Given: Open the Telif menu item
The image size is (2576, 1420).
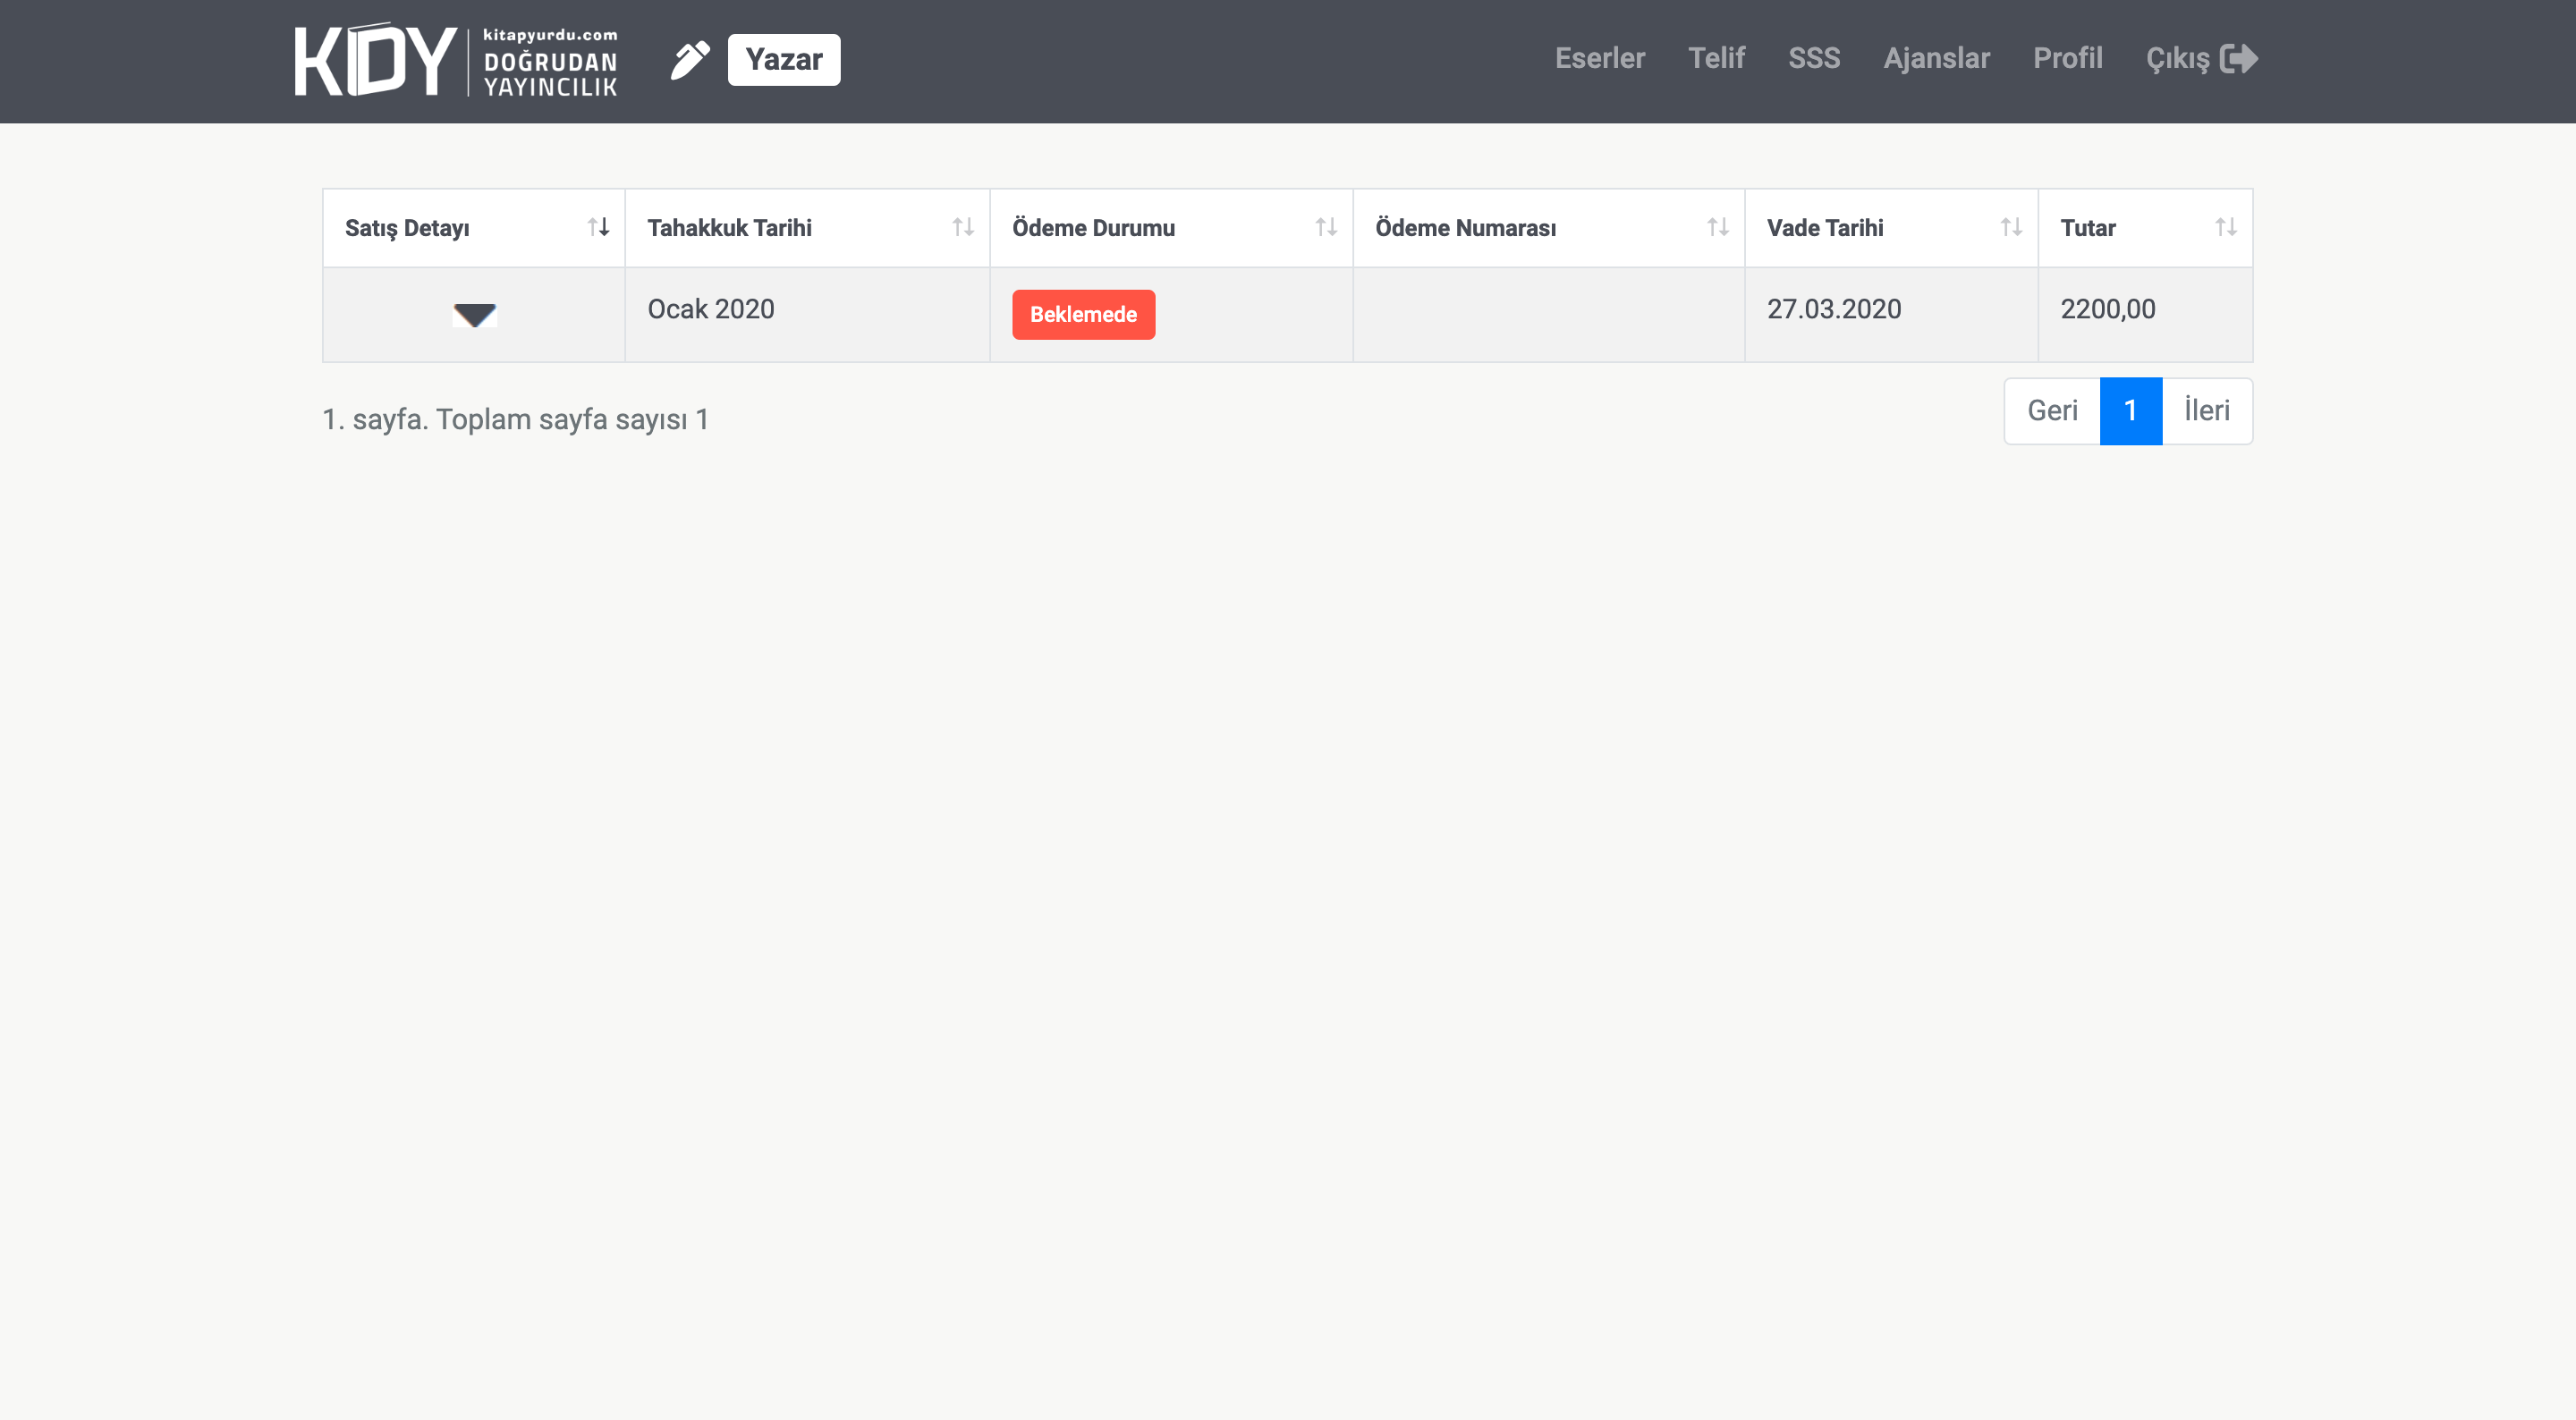Looking at the screenshot, I should (x=1716, y=59).
